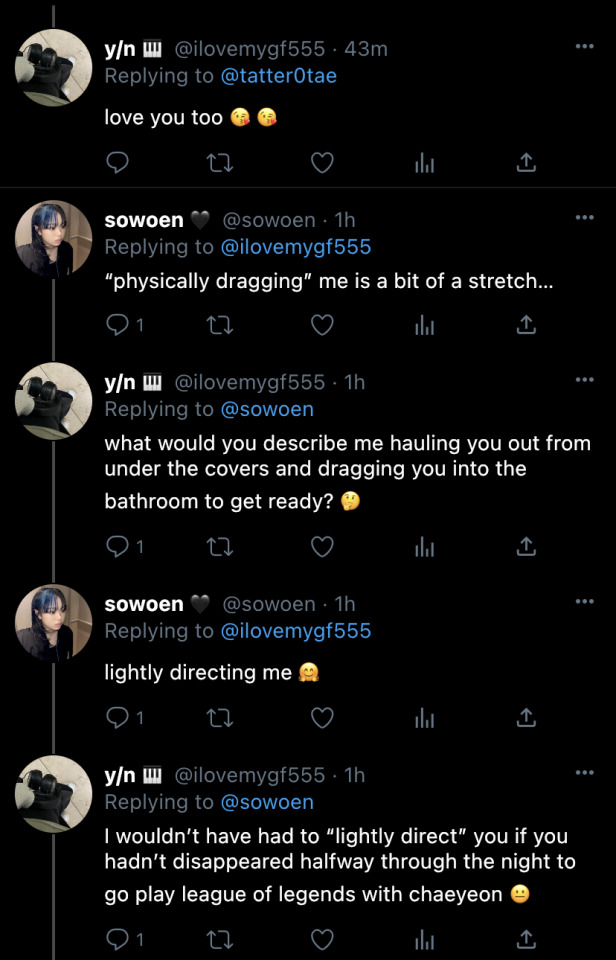
Task: Open more options on league of legends tweet
Action: click(x=584, y=772)
